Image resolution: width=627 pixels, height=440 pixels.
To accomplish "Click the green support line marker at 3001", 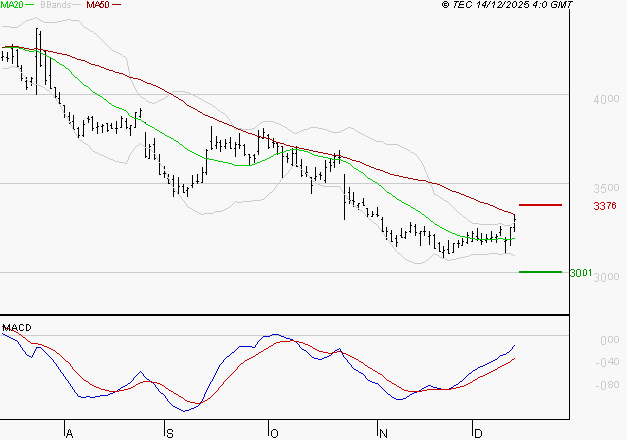I will click(540, 272).
